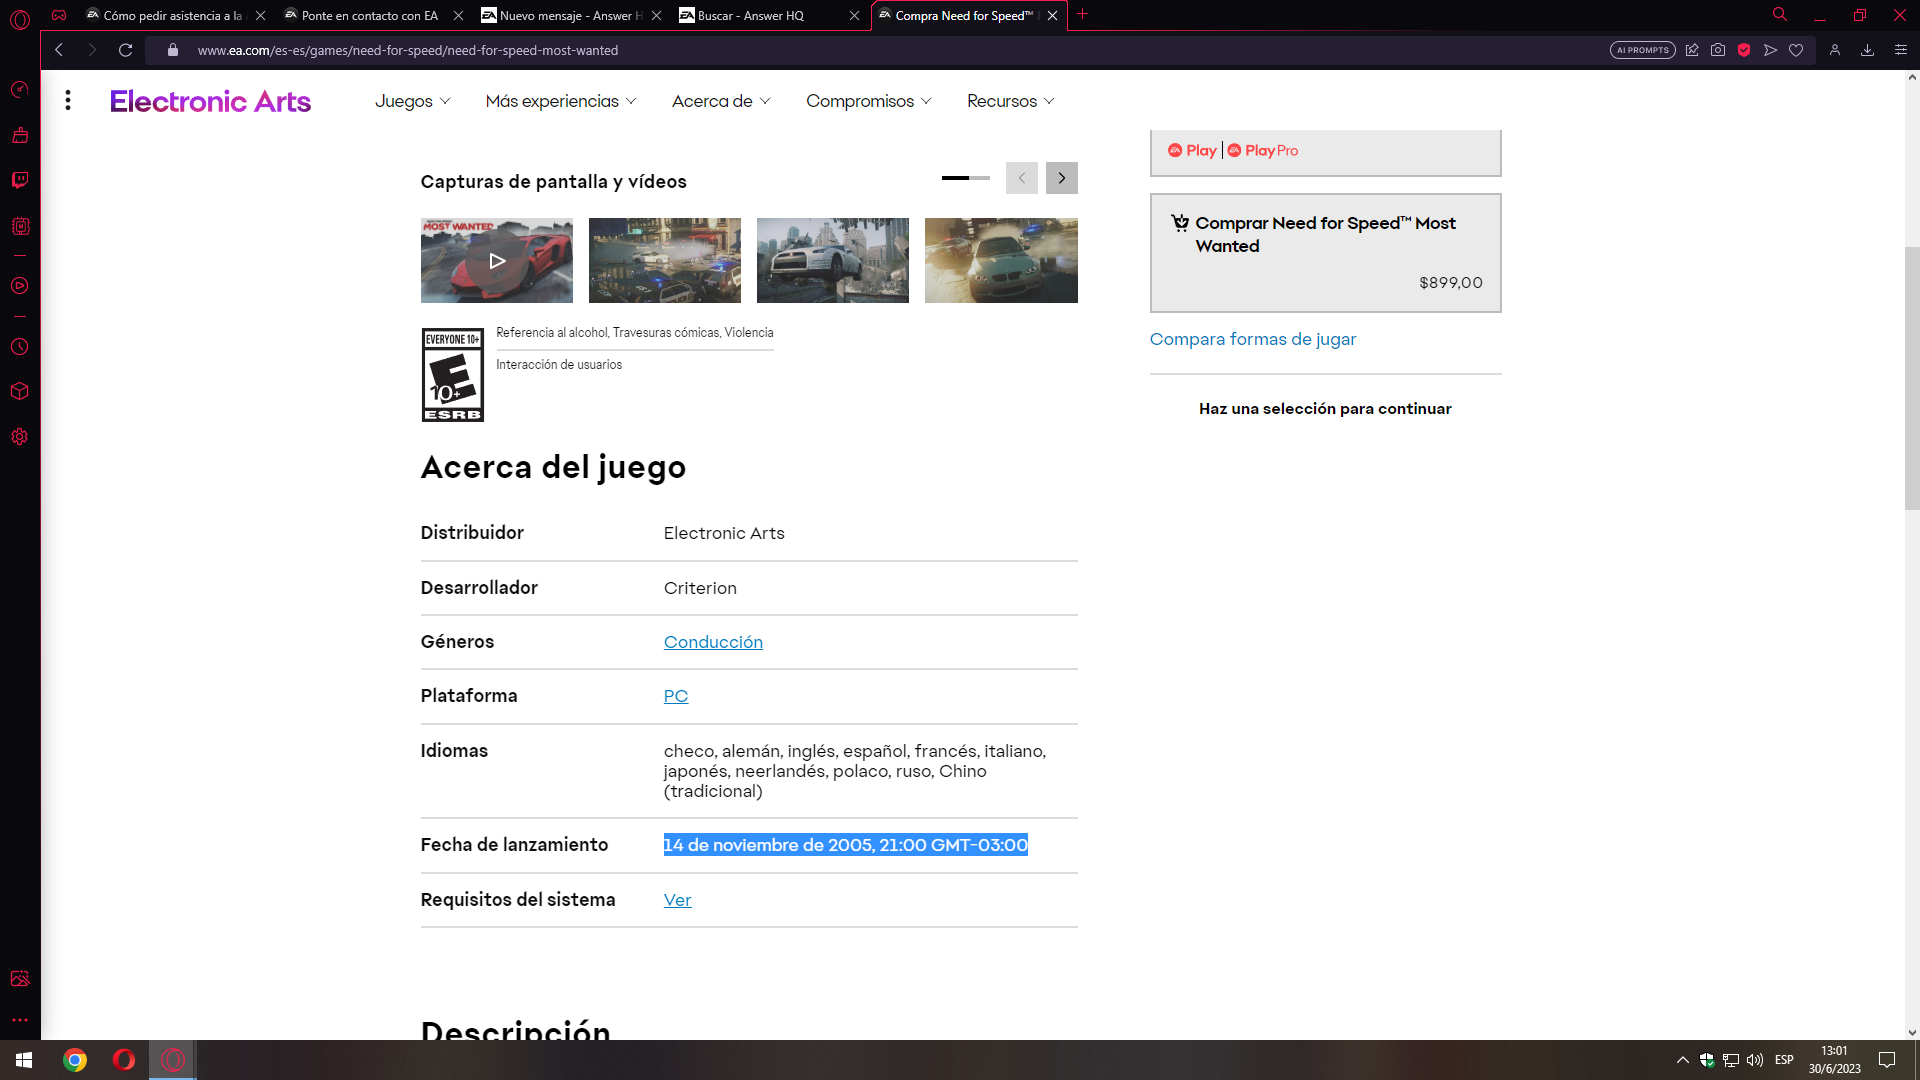This screenshot has height=1080, width=1920.
Task: Open the user profile icon
Action: [1835, 50]
